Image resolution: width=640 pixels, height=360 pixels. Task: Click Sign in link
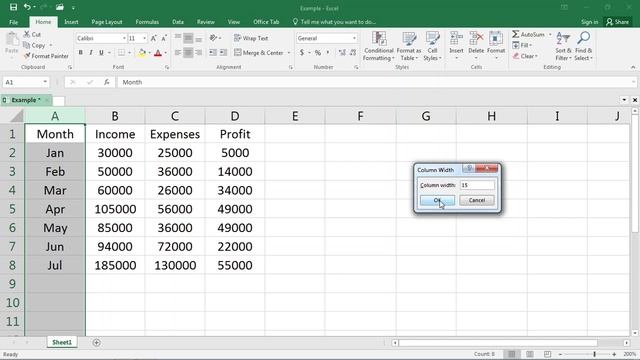click(589, 22)
